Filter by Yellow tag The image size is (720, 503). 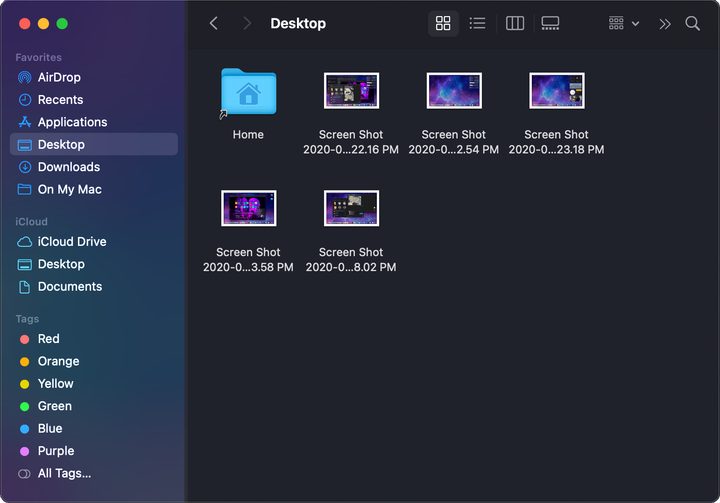[x=94, y=384]
